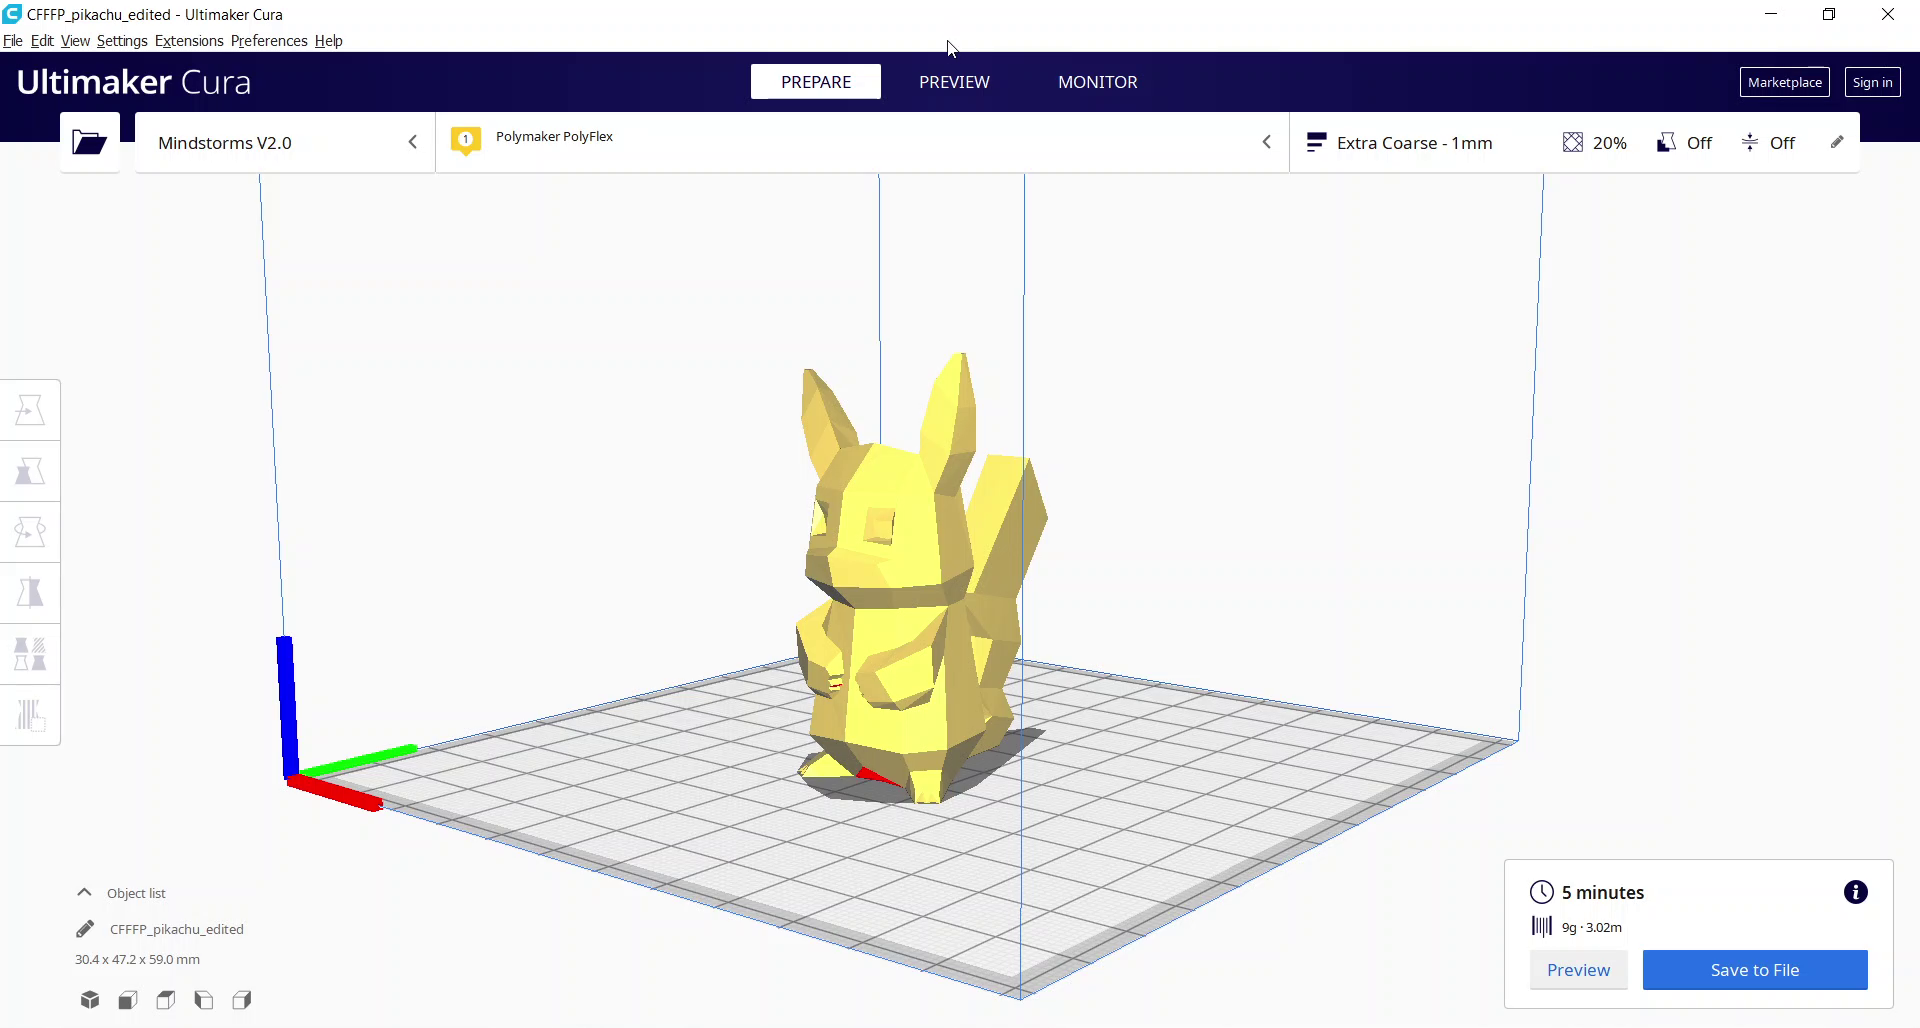Viewport: 1920px width, 1028px height.
Task: Select the Move tool
Action: tap(30, 409)
